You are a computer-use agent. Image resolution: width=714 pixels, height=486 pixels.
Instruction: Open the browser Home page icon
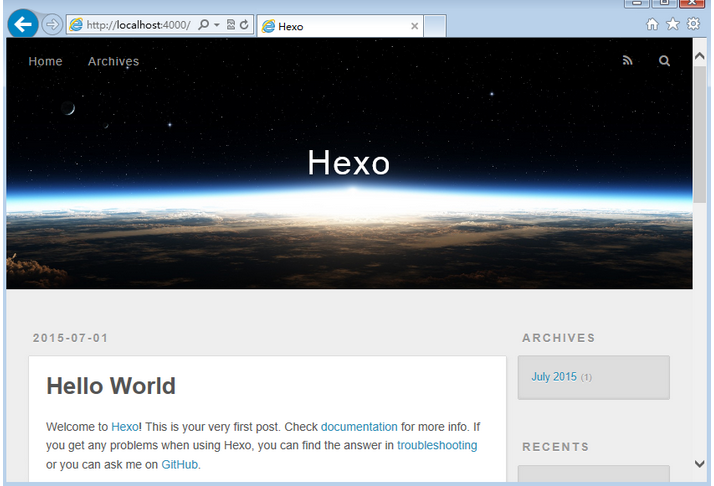pos(652,24)
